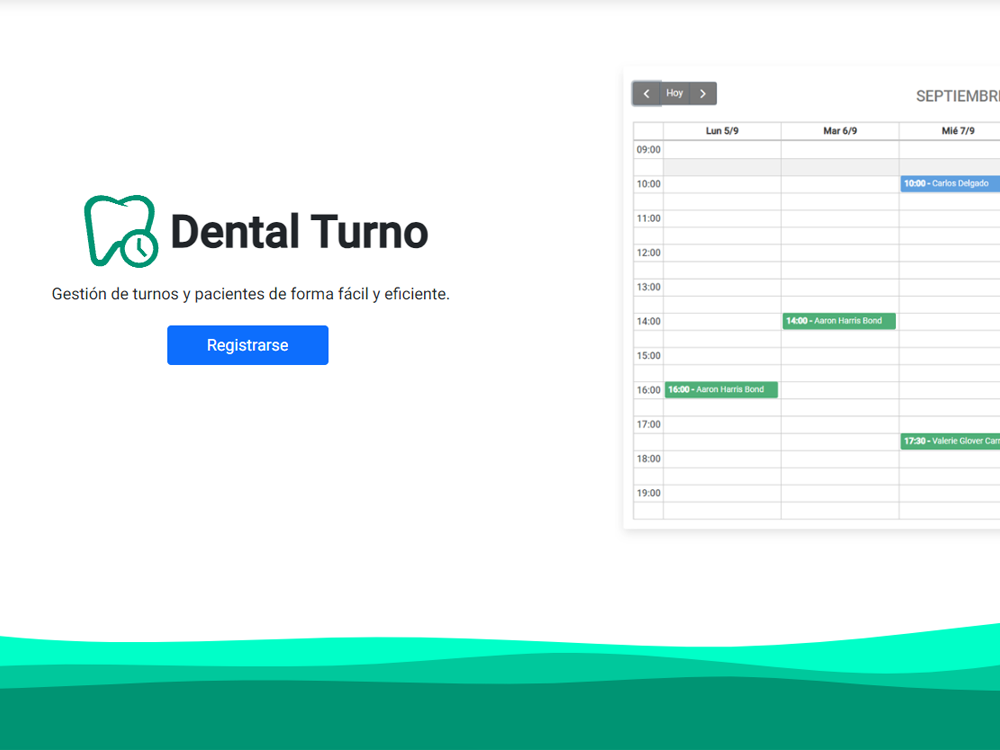Click the Registrarse button

(x=247, y=345)
